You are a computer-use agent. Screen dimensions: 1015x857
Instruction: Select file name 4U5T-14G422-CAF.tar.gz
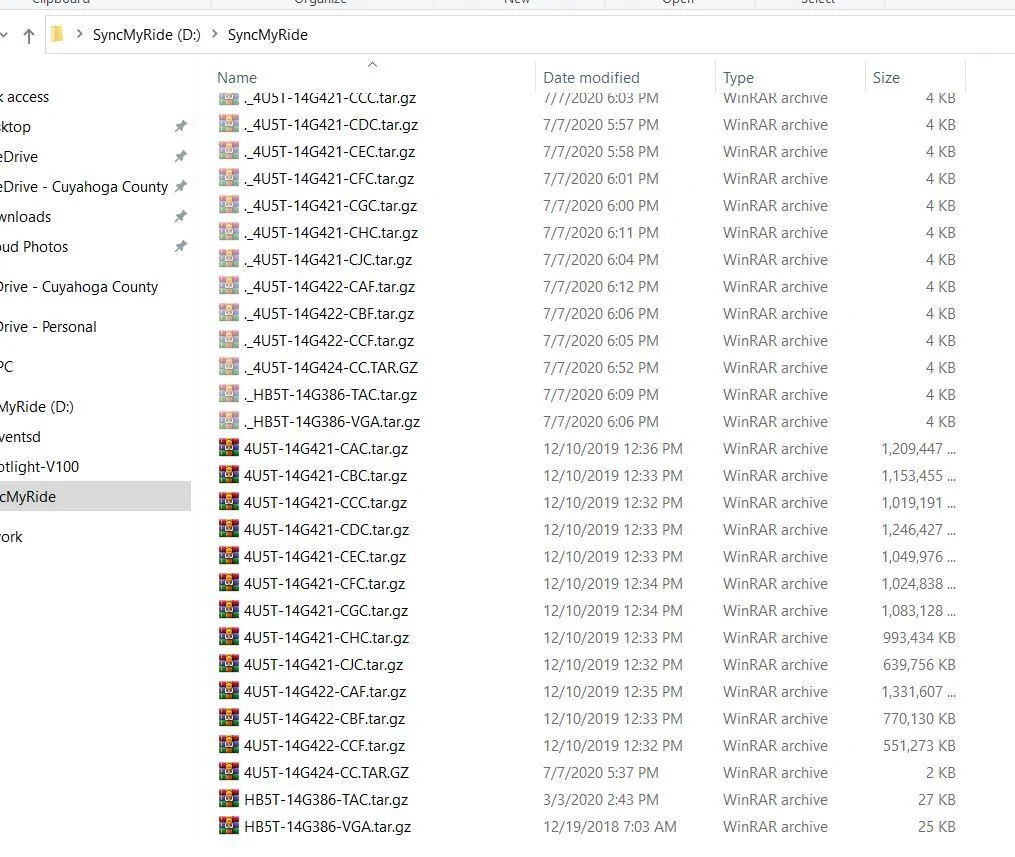point(325,692)
